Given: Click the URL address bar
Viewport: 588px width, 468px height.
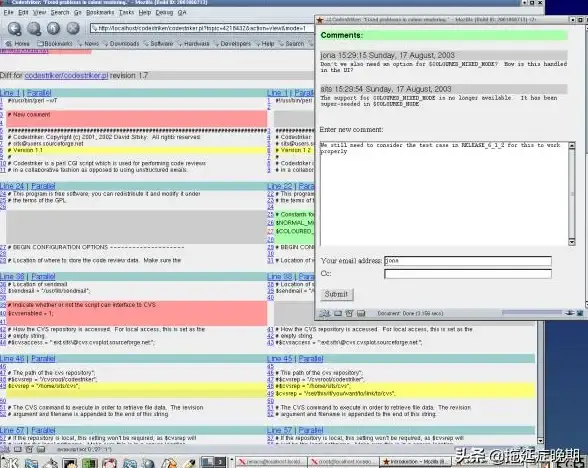Looking at the screenshot, I should click(202, 28).
